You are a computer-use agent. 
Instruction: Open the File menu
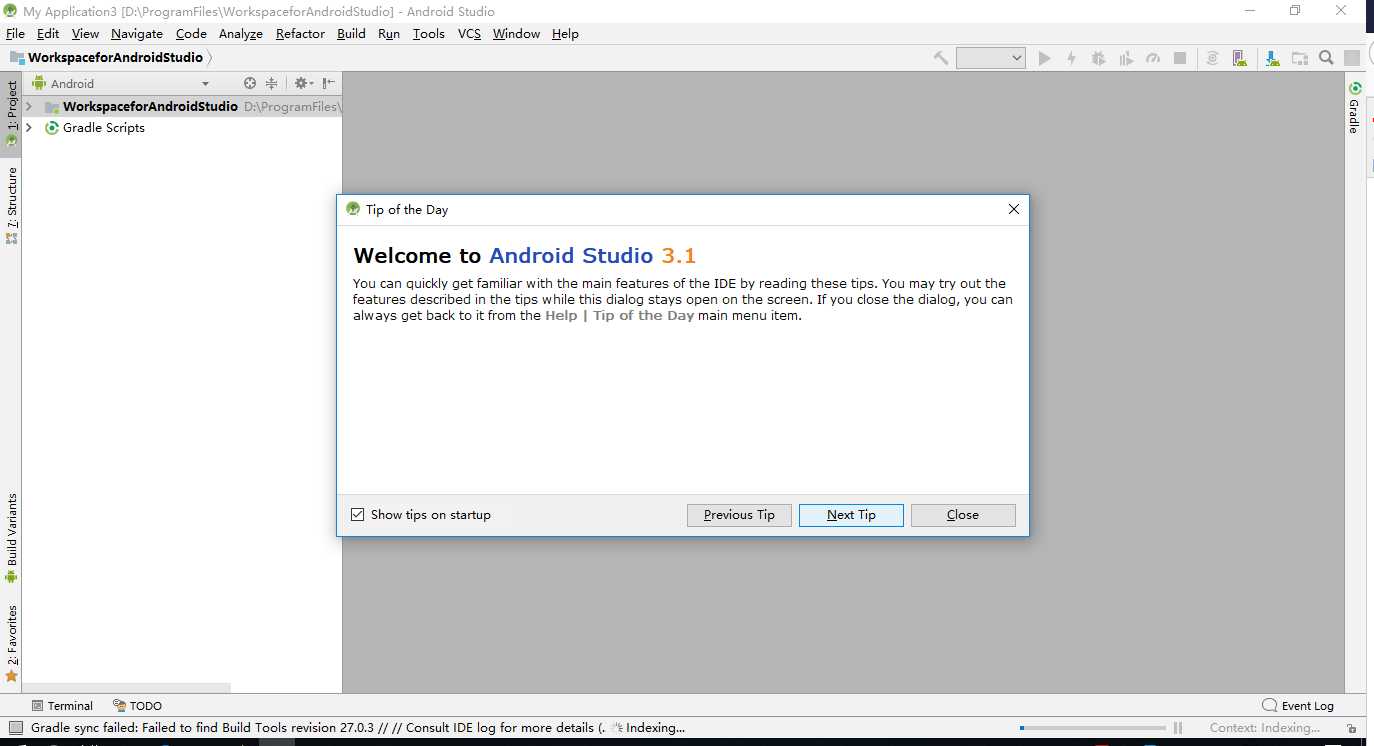click(15, 33)
